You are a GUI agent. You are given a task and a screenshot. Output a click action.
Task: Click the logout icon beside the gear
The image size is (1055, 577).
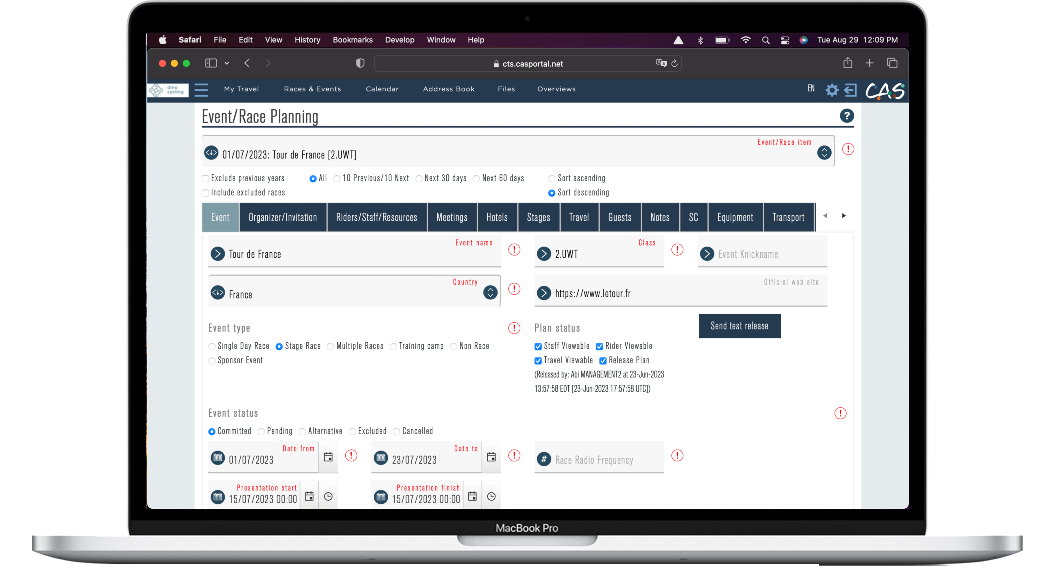(850, 90)
